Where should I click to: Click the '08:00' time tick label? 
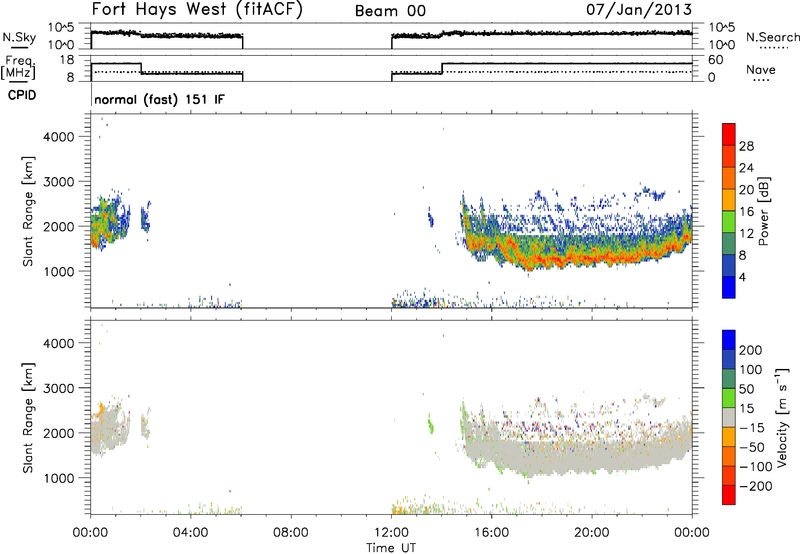[291, 533]
